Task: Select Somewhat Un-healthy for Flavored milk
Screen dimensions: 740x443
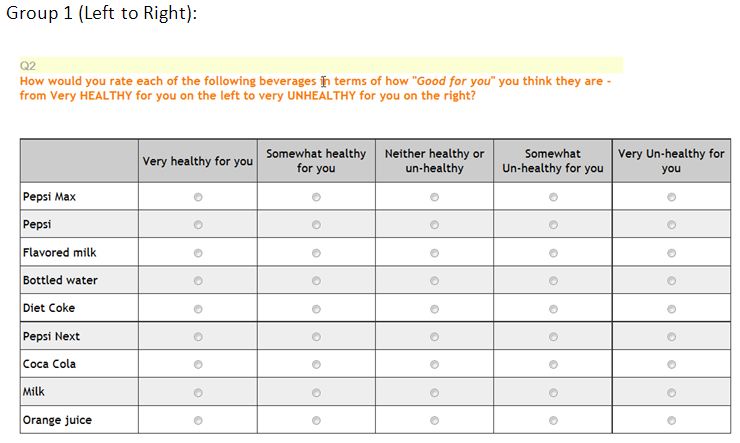Action: pos(553,253)
